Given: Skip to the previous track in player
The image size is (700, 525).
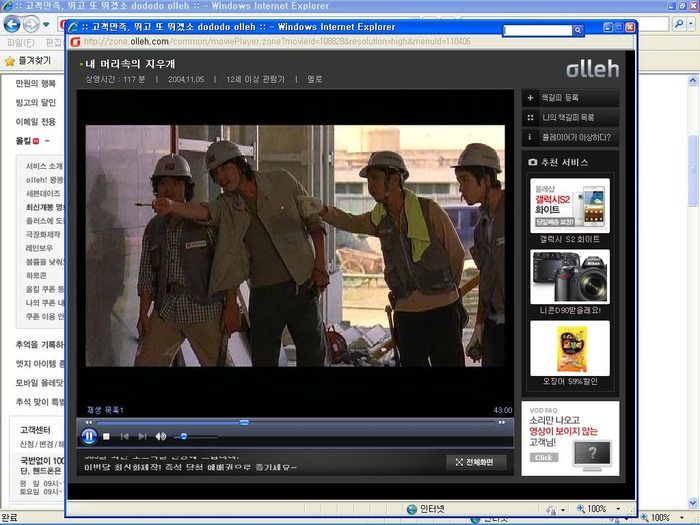Looking at the screenshot, I should click(x=125, y=436).
